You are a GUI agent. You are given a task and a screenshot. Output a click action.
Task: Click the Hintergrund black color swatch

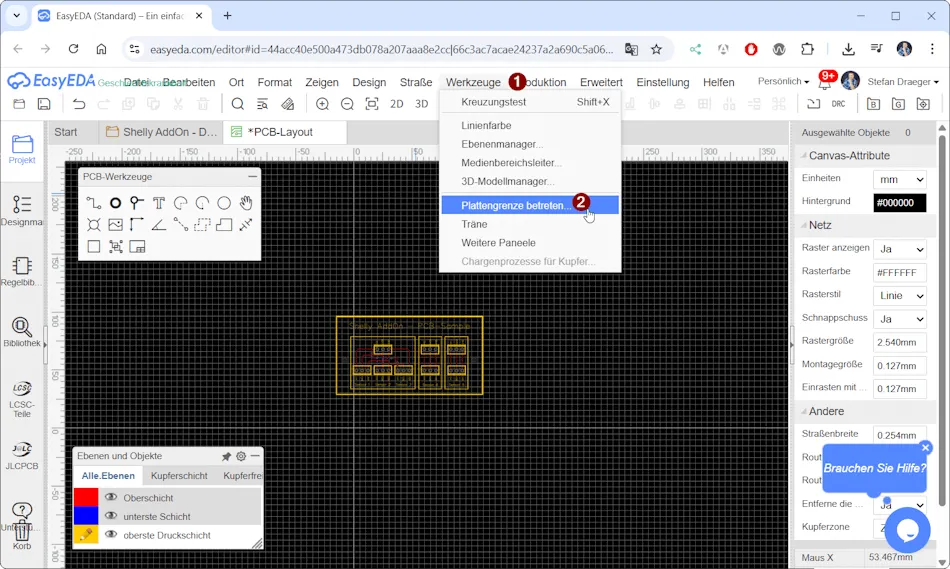click(899, 202)
